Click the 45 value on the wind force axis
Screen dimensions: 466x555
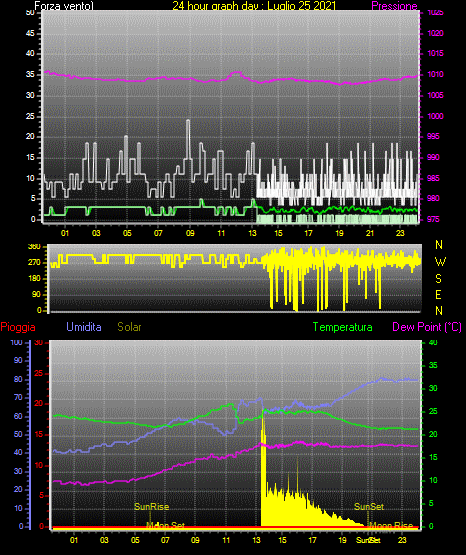point(30,33)
